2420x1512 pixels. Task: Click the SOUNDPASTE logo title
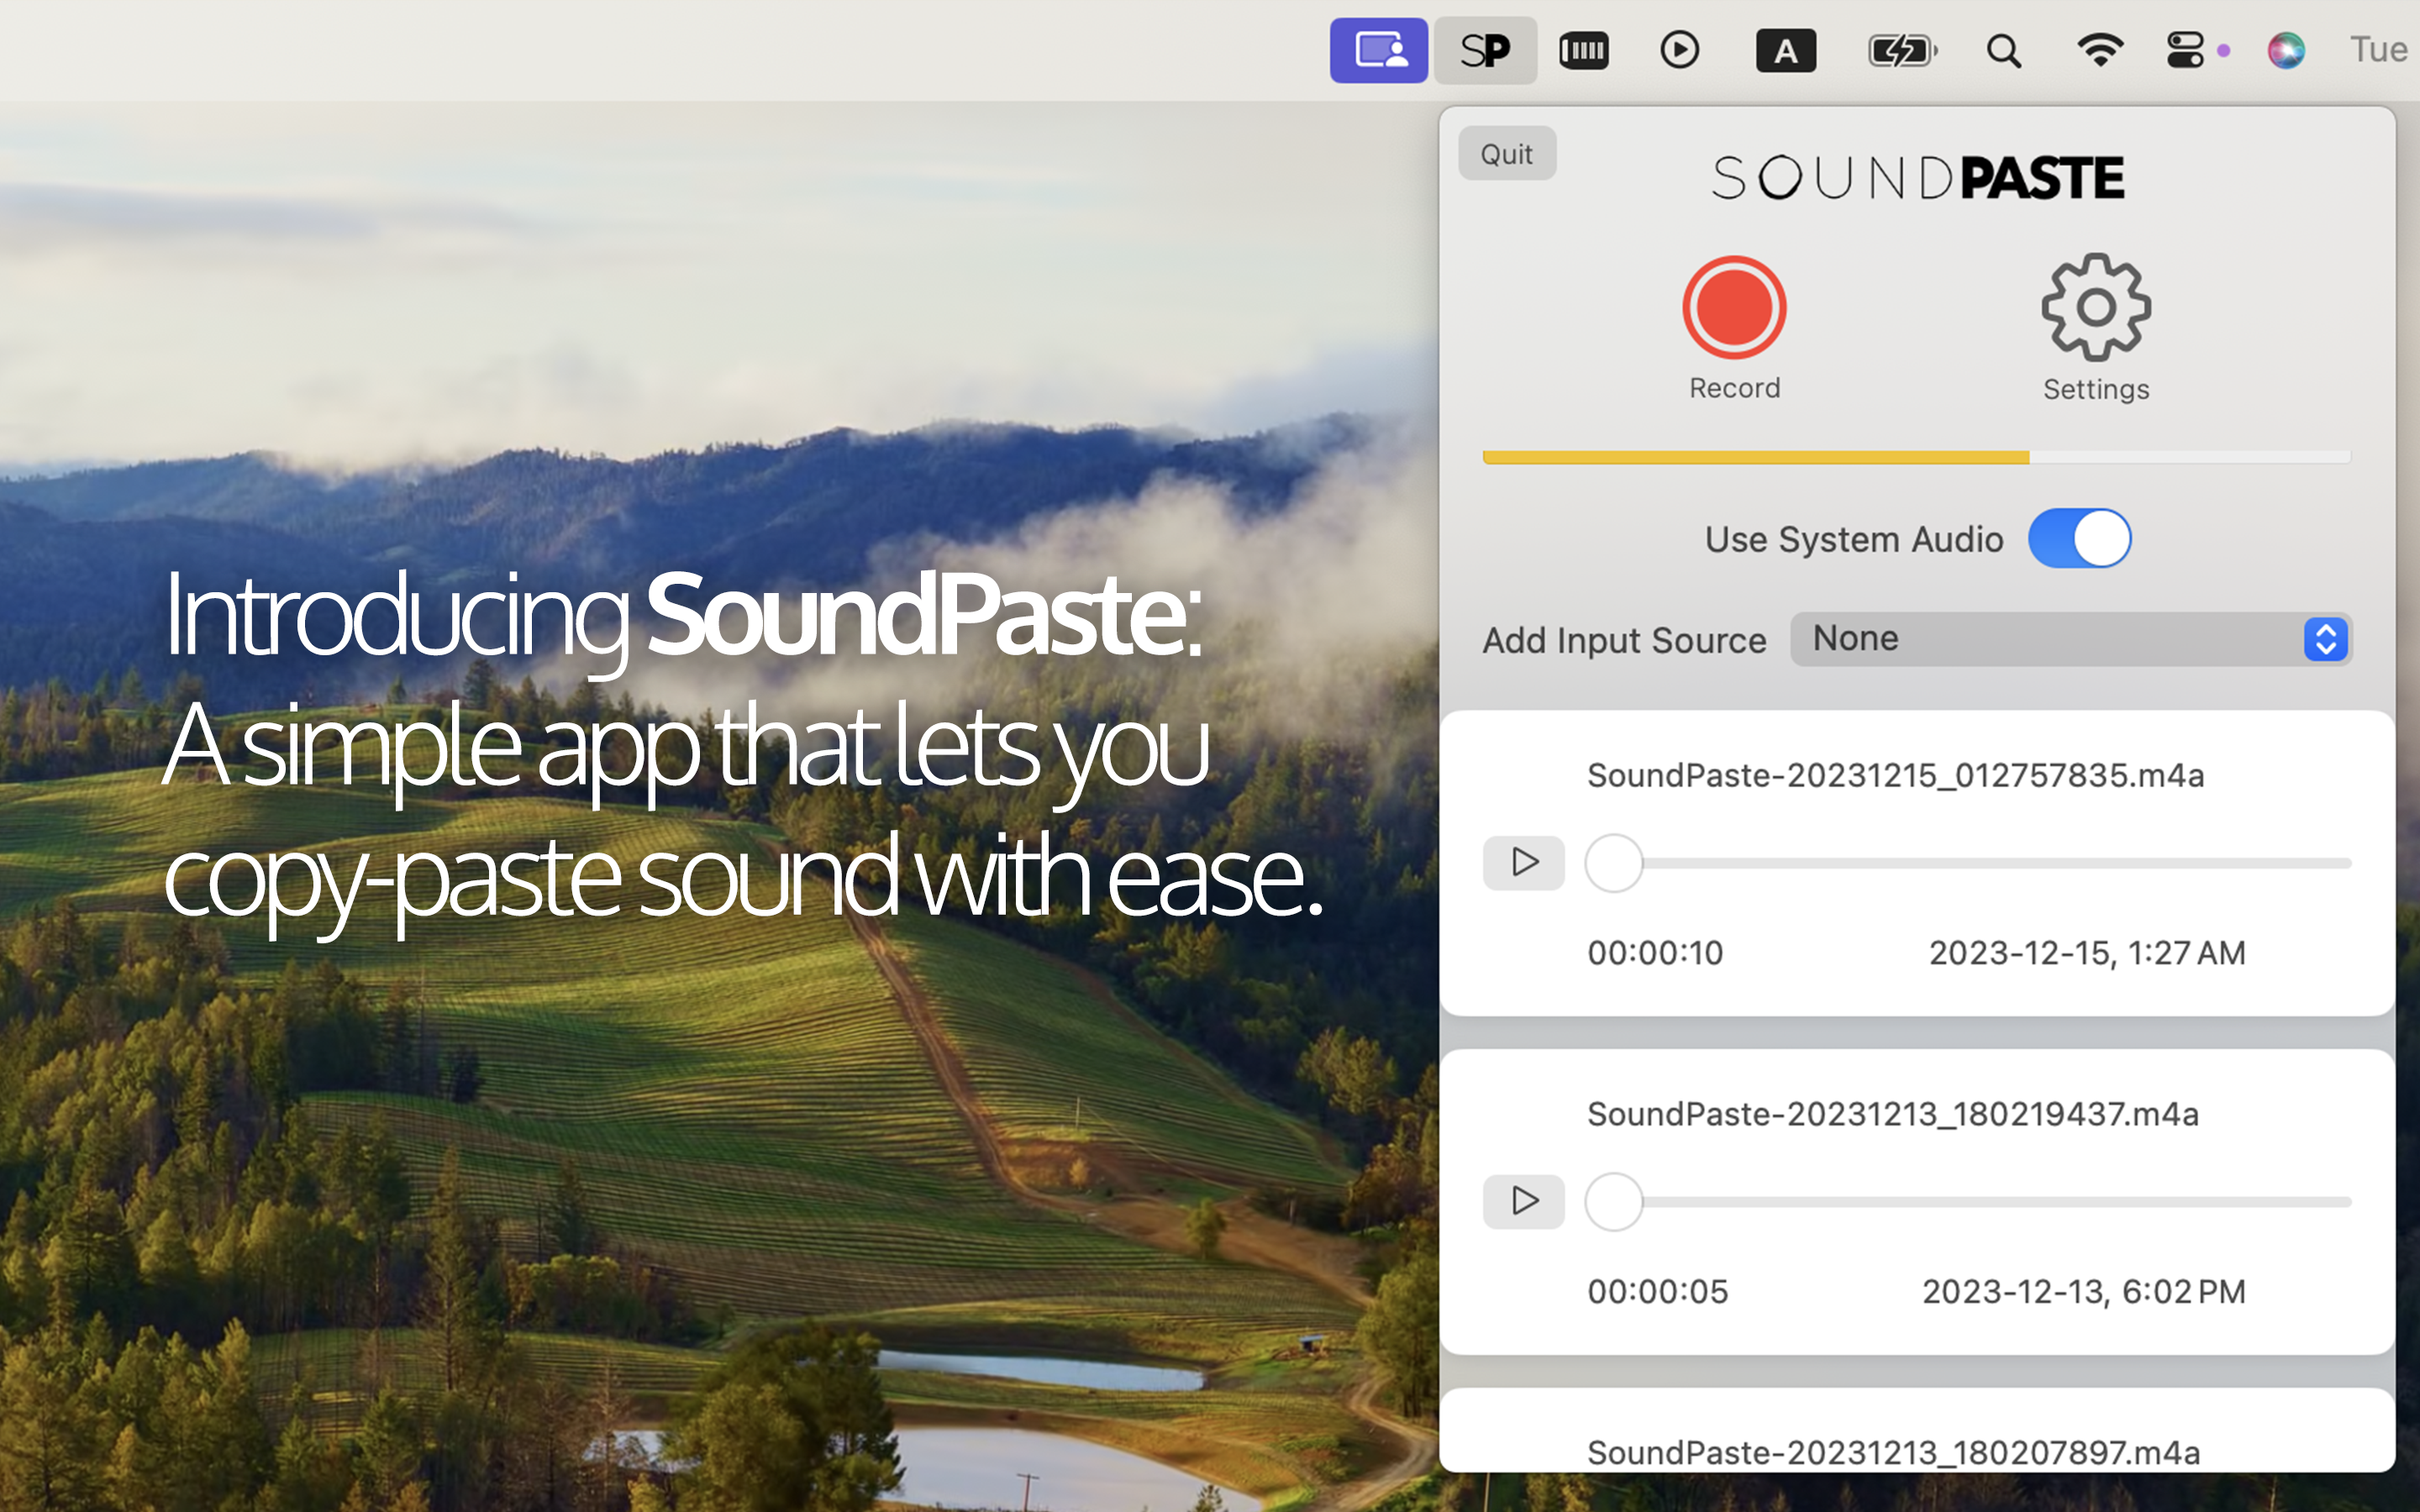click(x=1917, y=178)
